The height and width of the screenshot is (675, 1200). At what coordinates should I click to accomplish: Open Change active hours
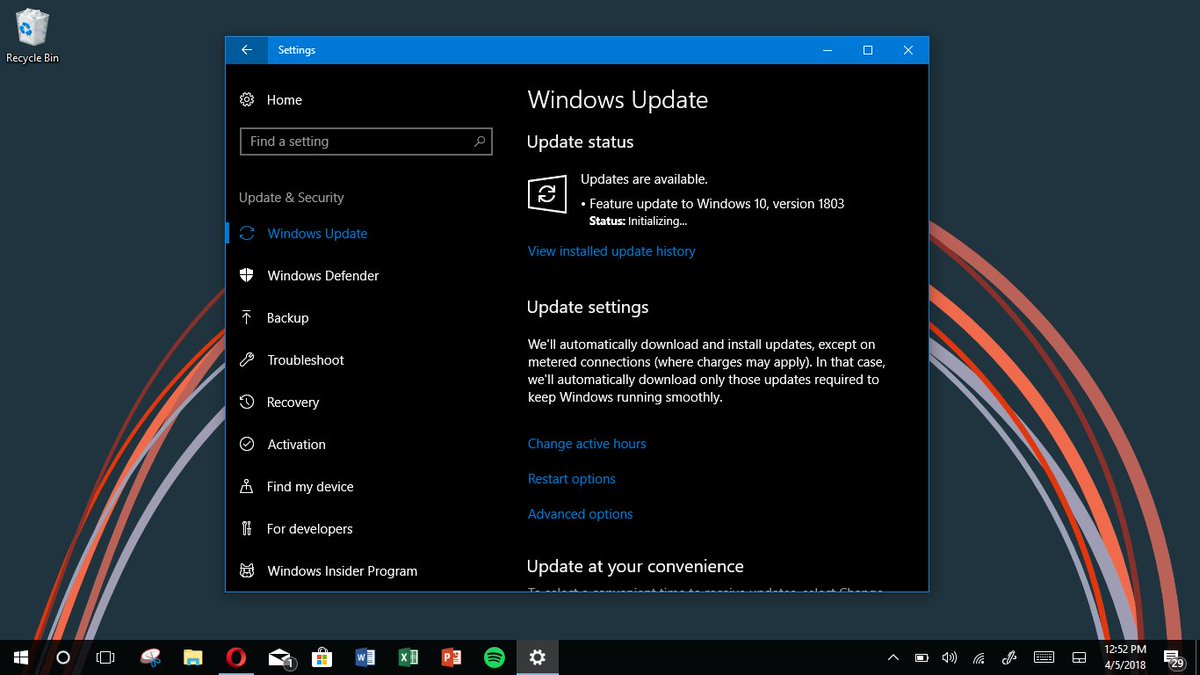click(x=587, y=443)
